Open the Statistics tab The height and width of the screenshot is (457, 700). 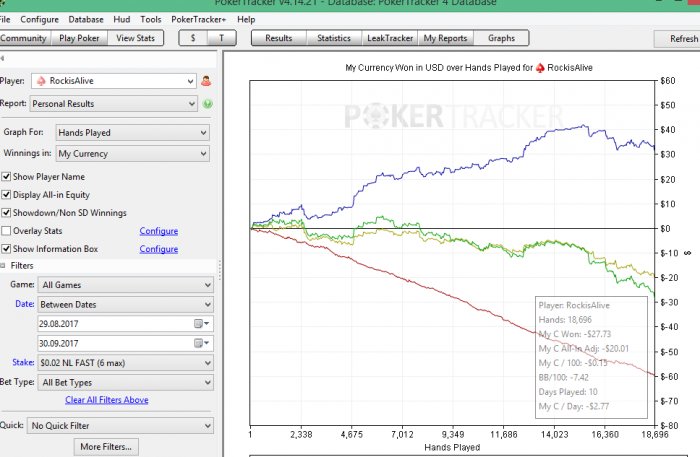click(x=334, y=38)
